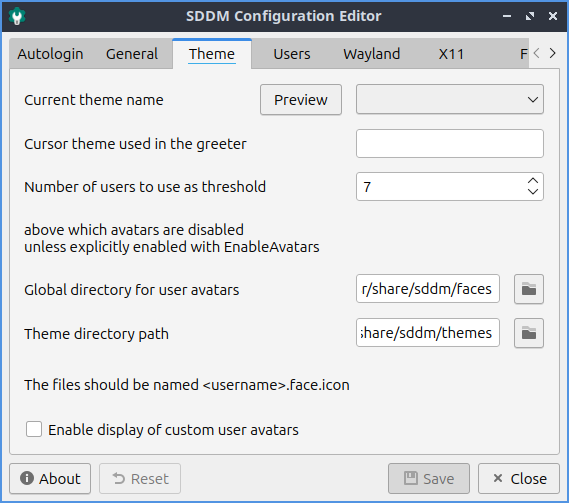
Task: Preview the current theme
Action: [301, 100]
